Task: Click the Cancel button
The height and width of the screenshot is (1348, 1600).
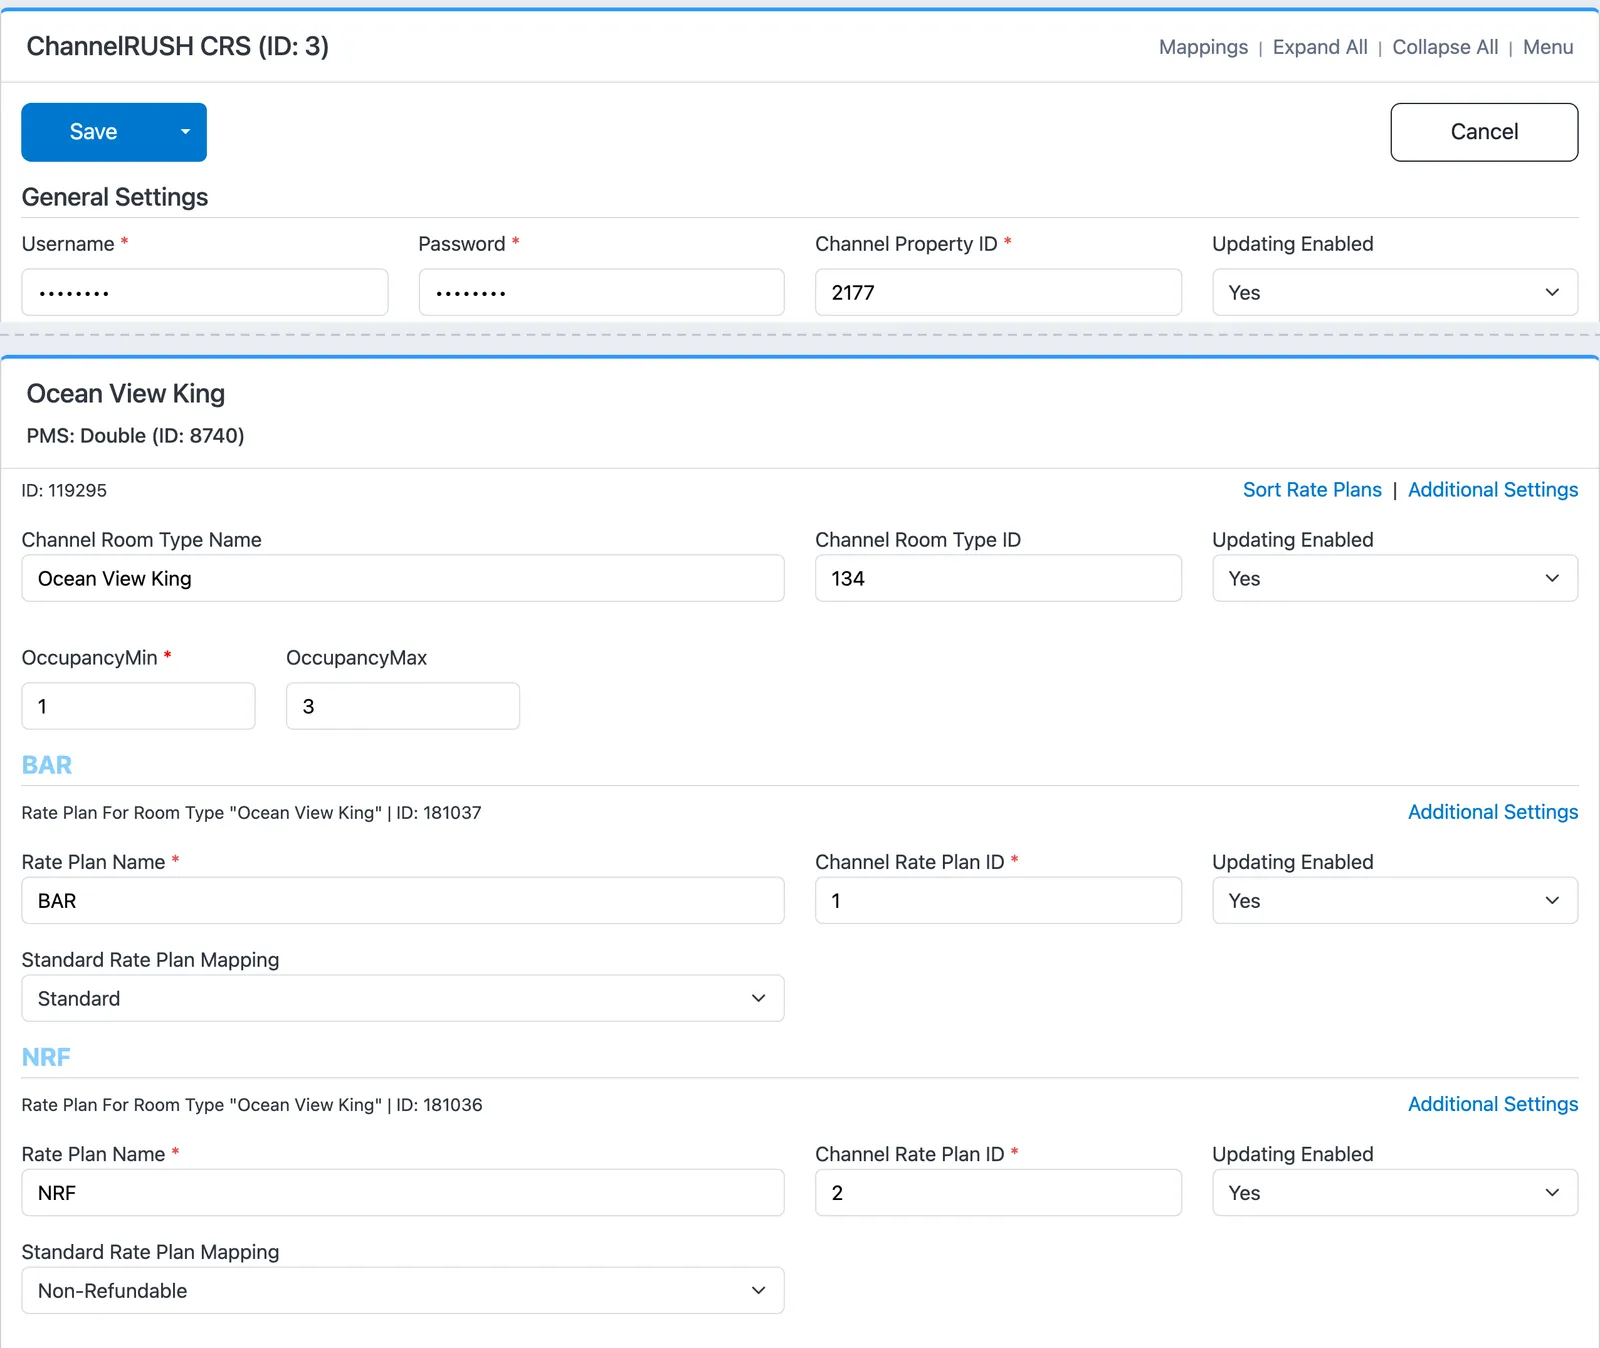Action: coord(1484,132)
